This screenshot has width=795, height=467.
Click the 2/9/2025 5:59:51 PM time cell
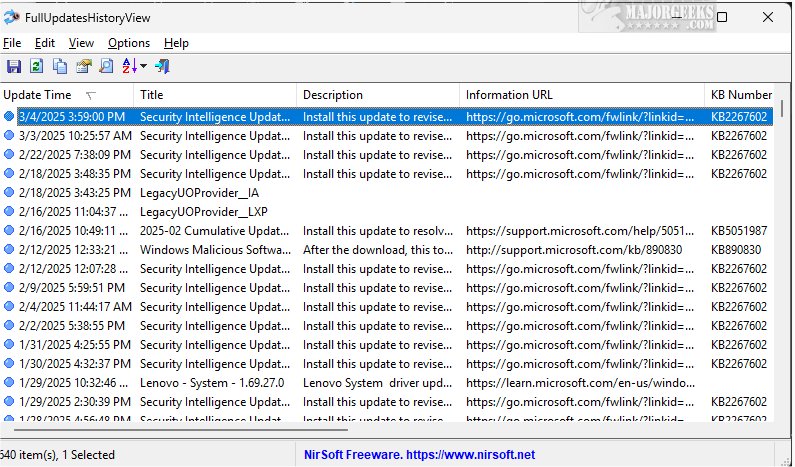(x=72, y=288)
